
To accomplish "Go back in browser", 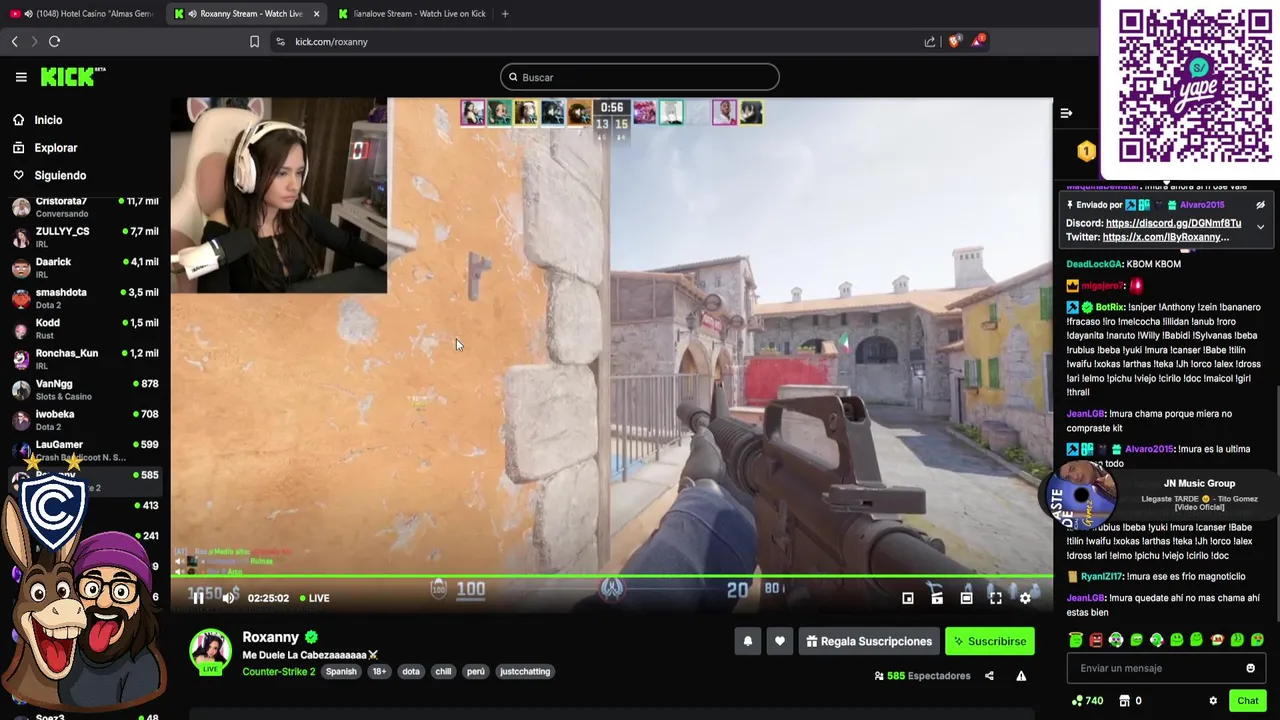I will (14, 42).
